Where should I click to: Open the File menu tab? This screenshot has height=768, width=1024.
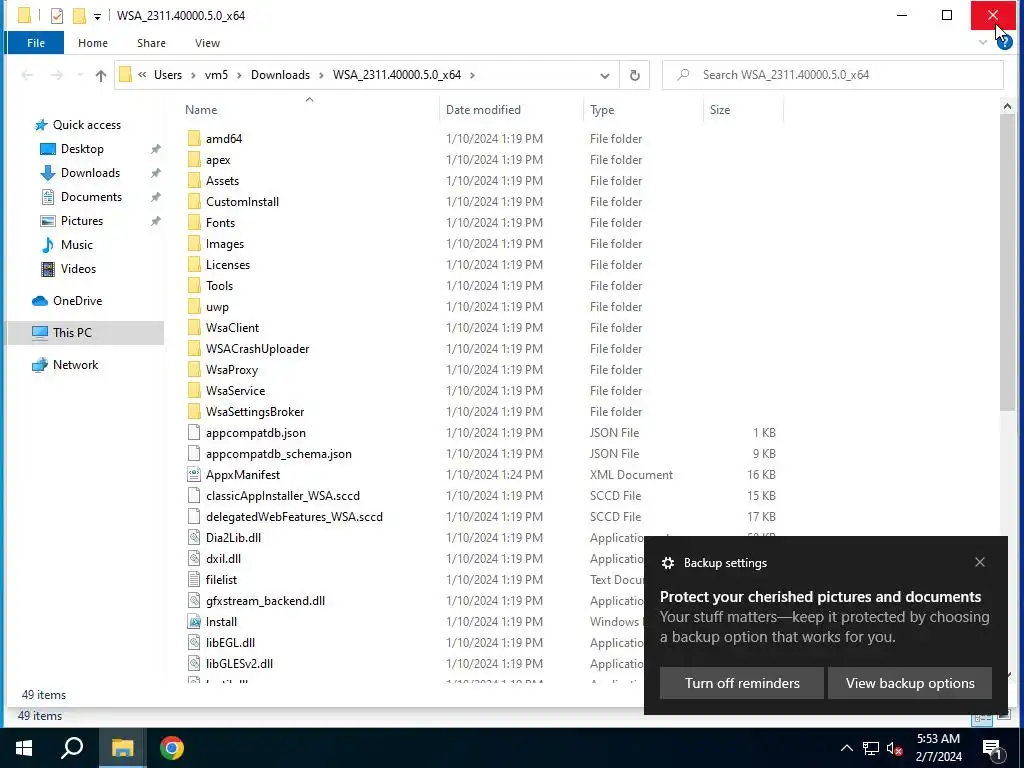point(36,43)
